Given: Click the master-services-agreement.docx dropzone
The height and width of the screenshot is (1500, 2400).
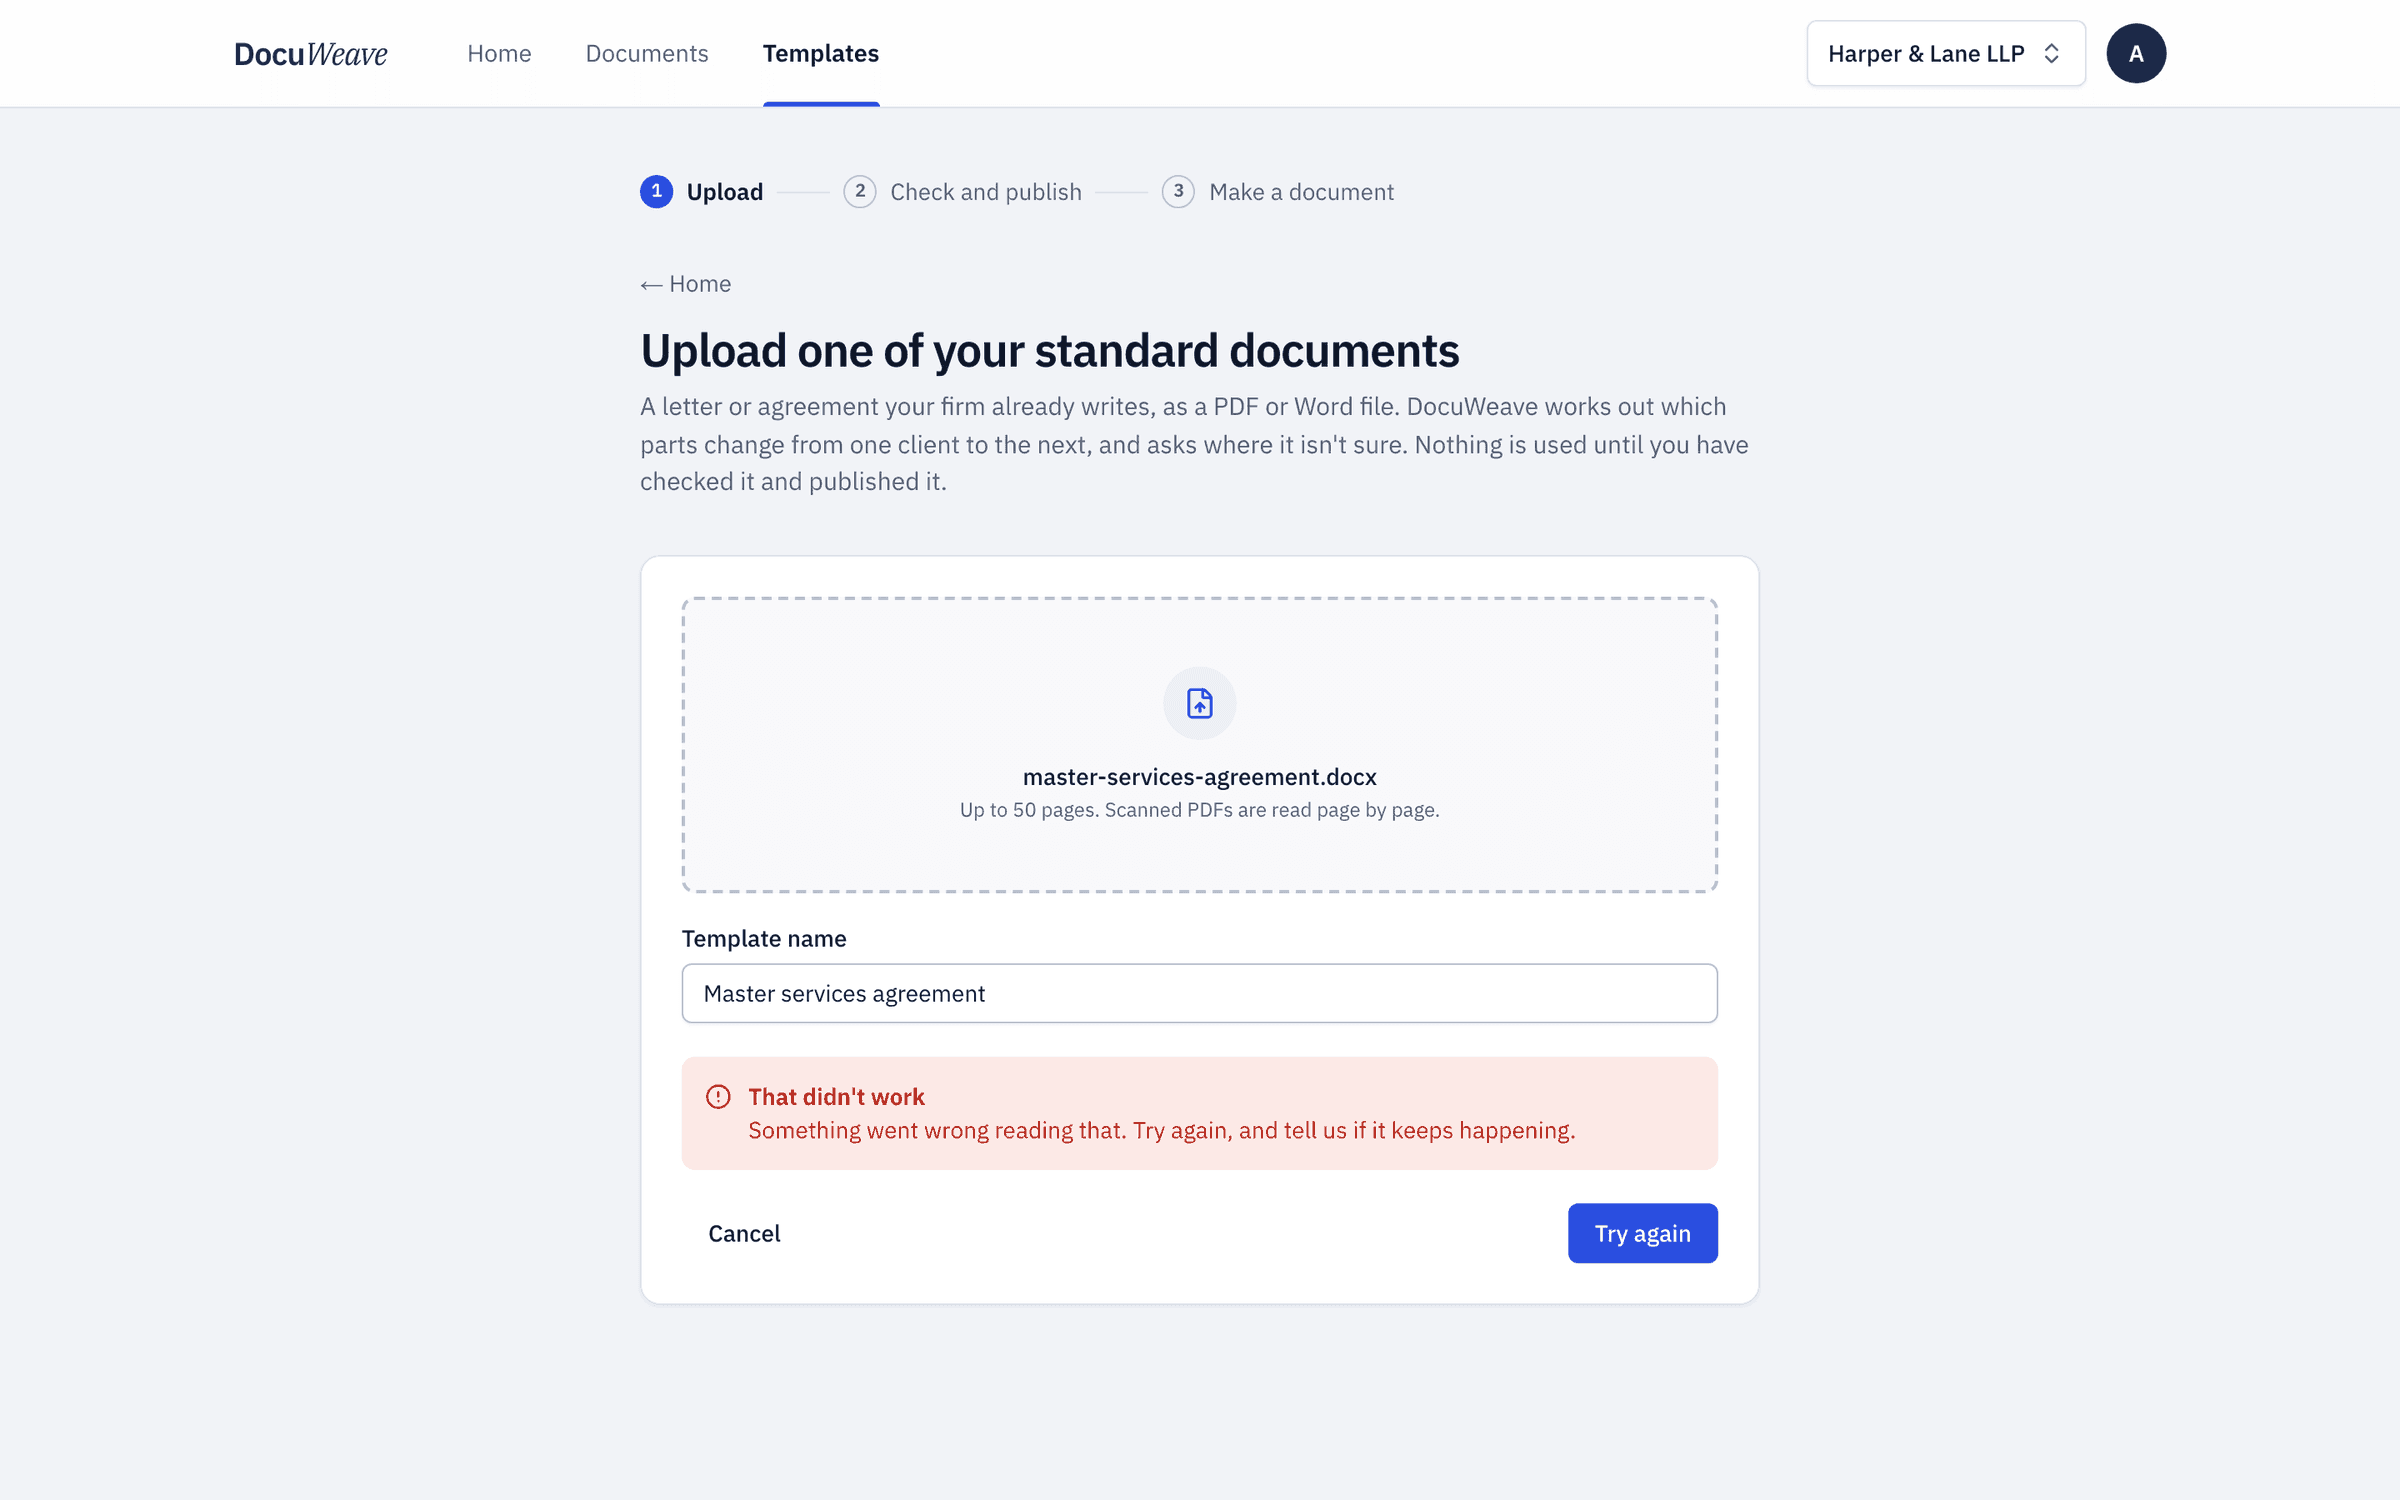Looking at the screenshot, I should pos(1199,745).
